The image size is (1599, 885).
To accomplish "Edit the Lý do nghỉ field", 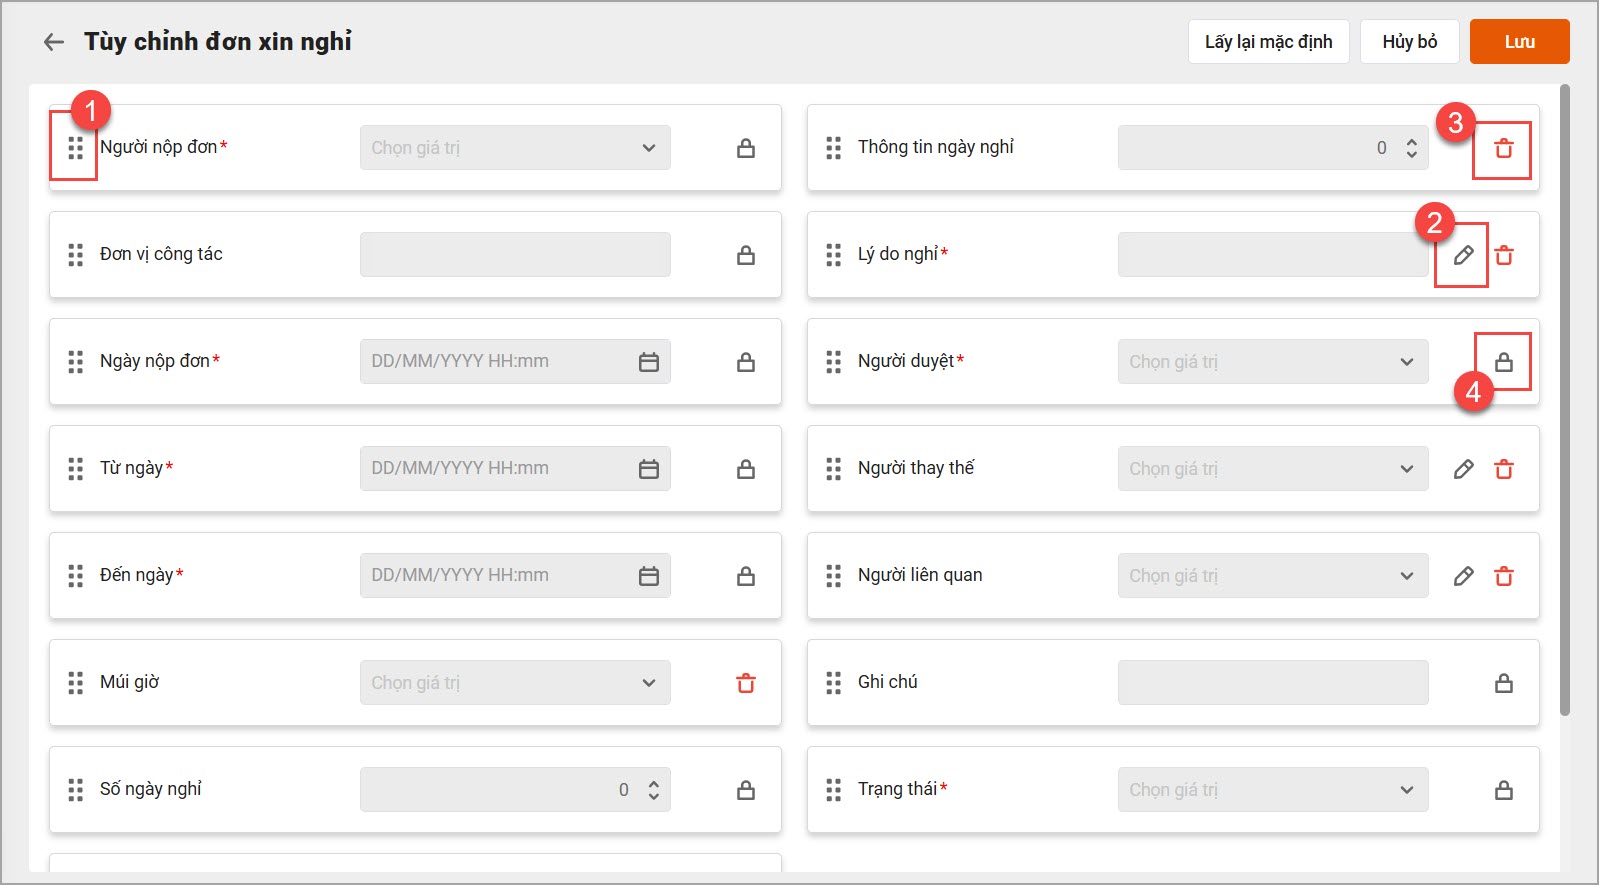I will [1463, 255].
